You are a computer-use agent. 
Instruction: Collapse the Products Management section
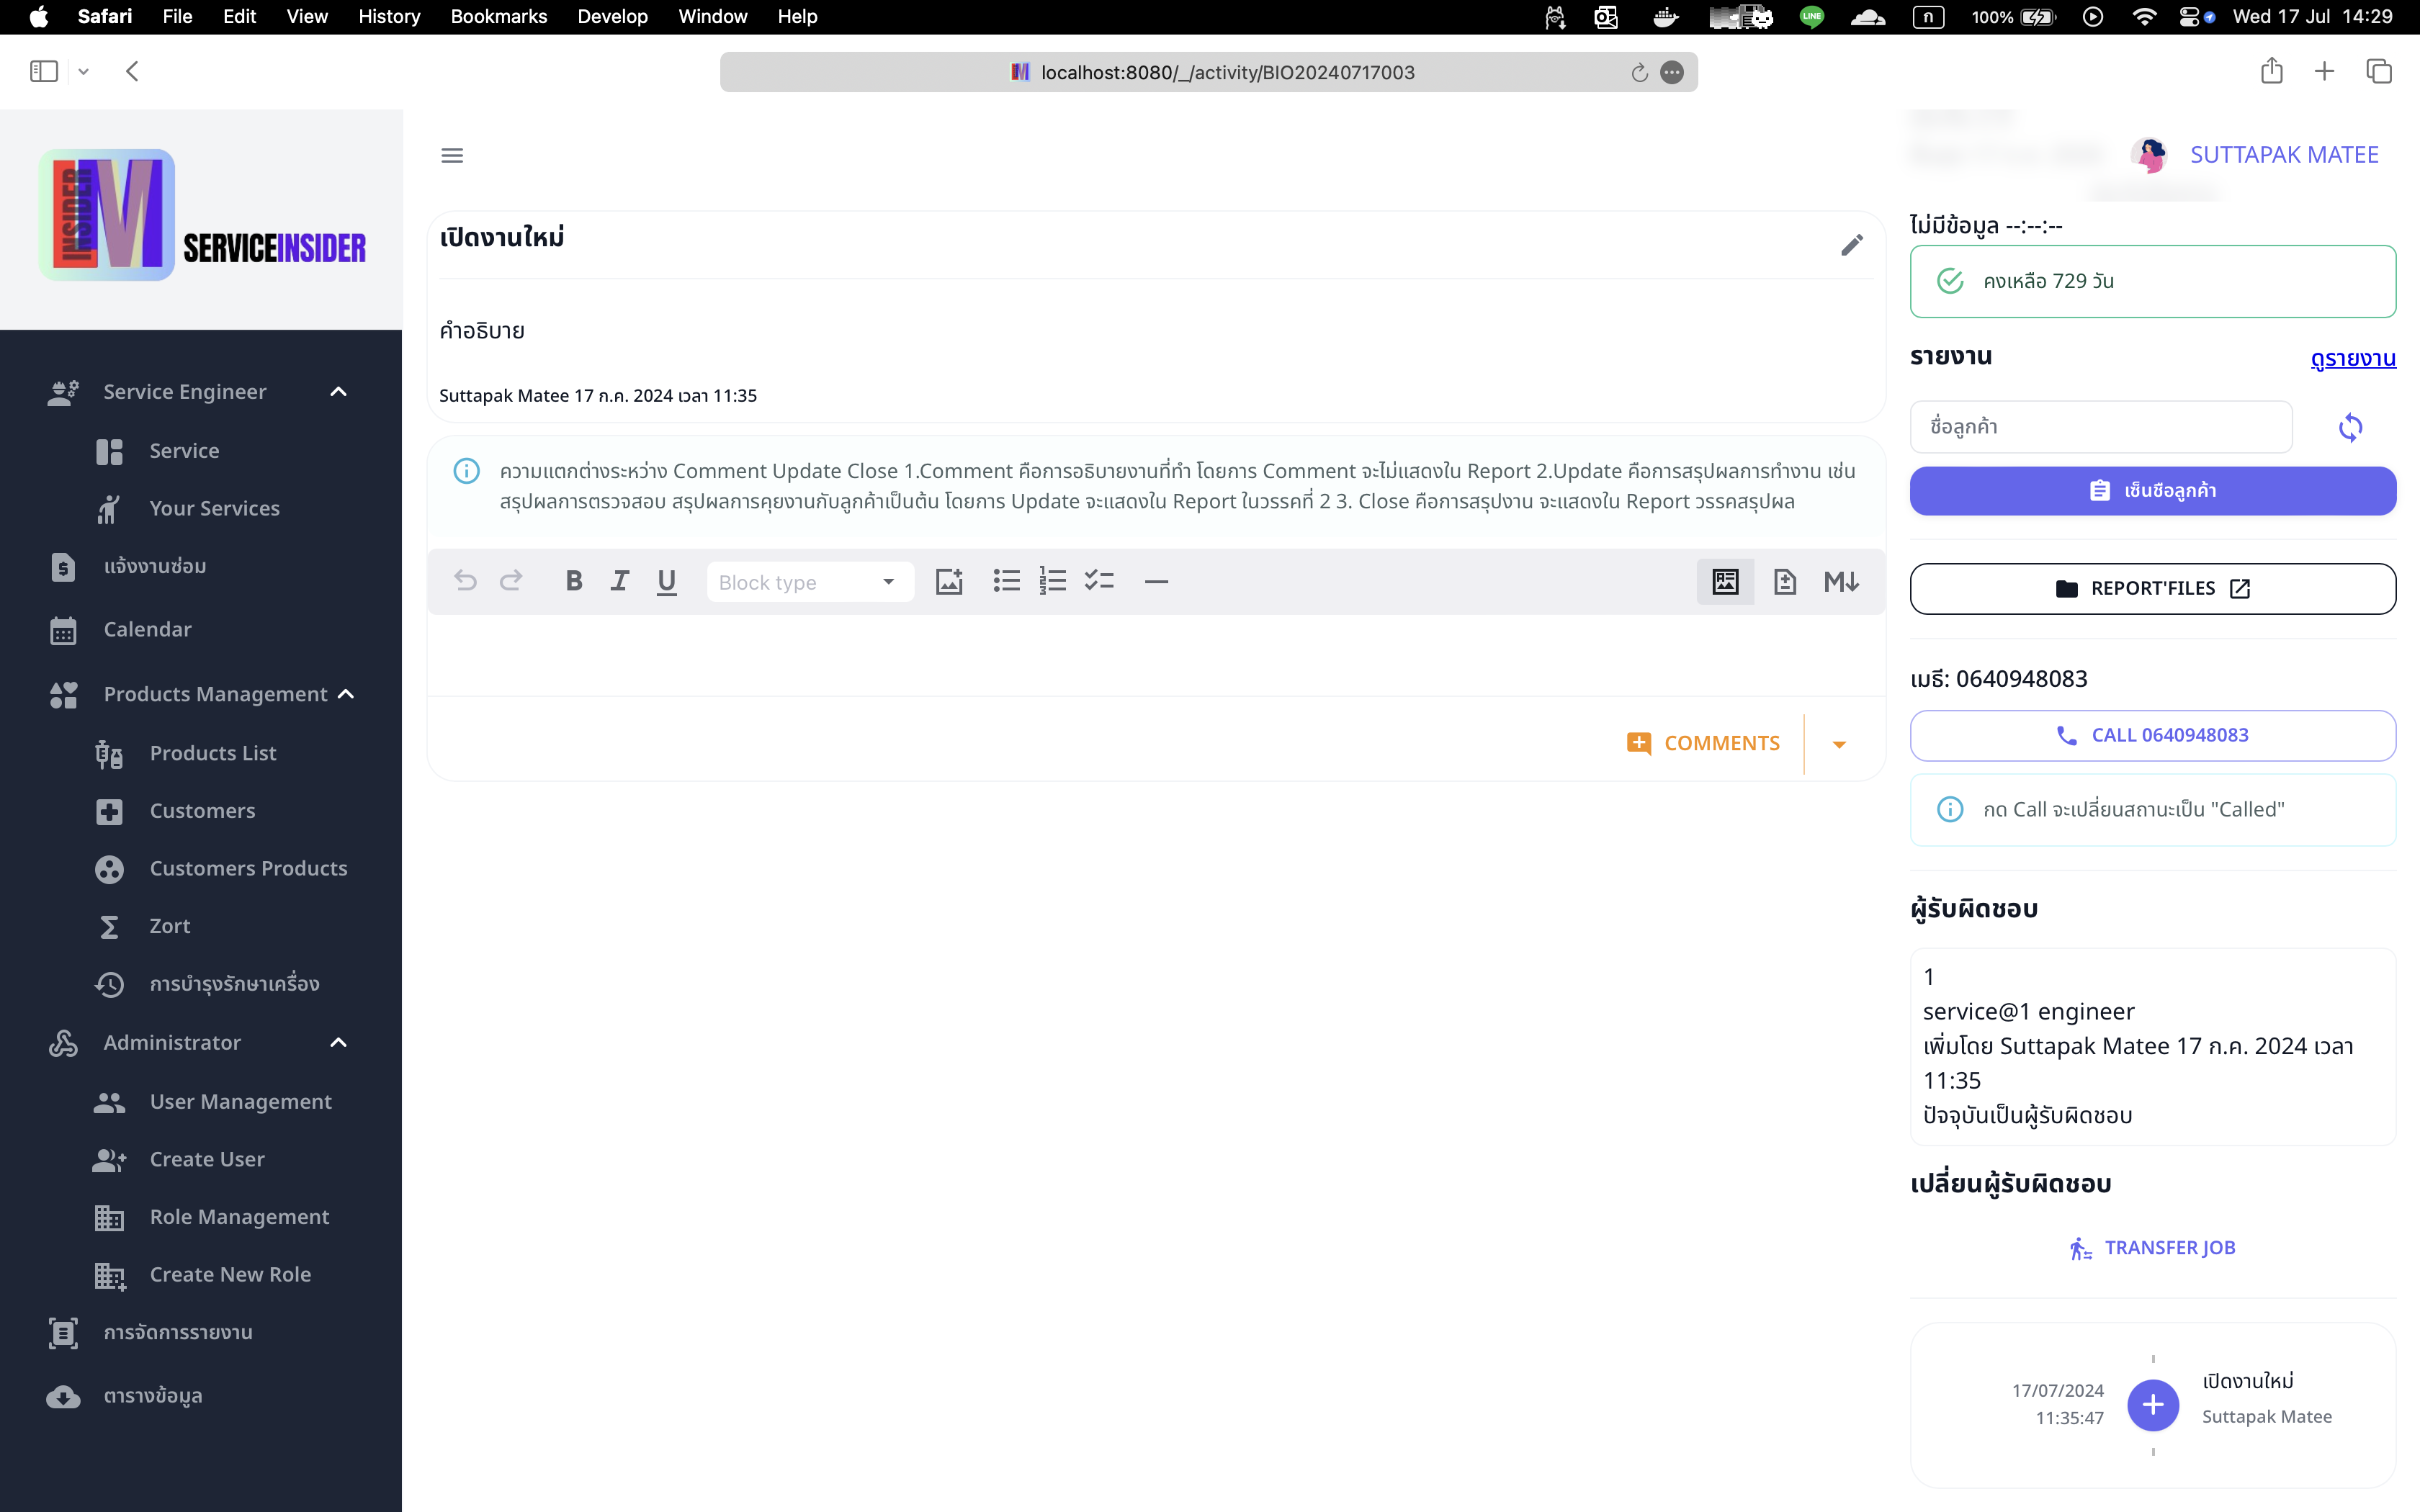346,694
